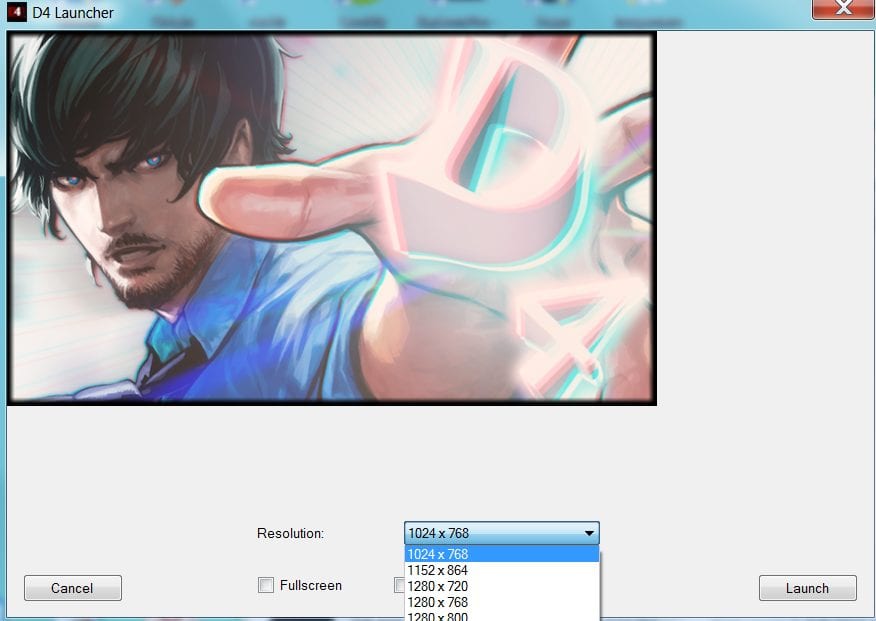Select 1152 x 864 from the resolution list
The height and width of the screenshot is (621, 876).
[x=437, y=570]
